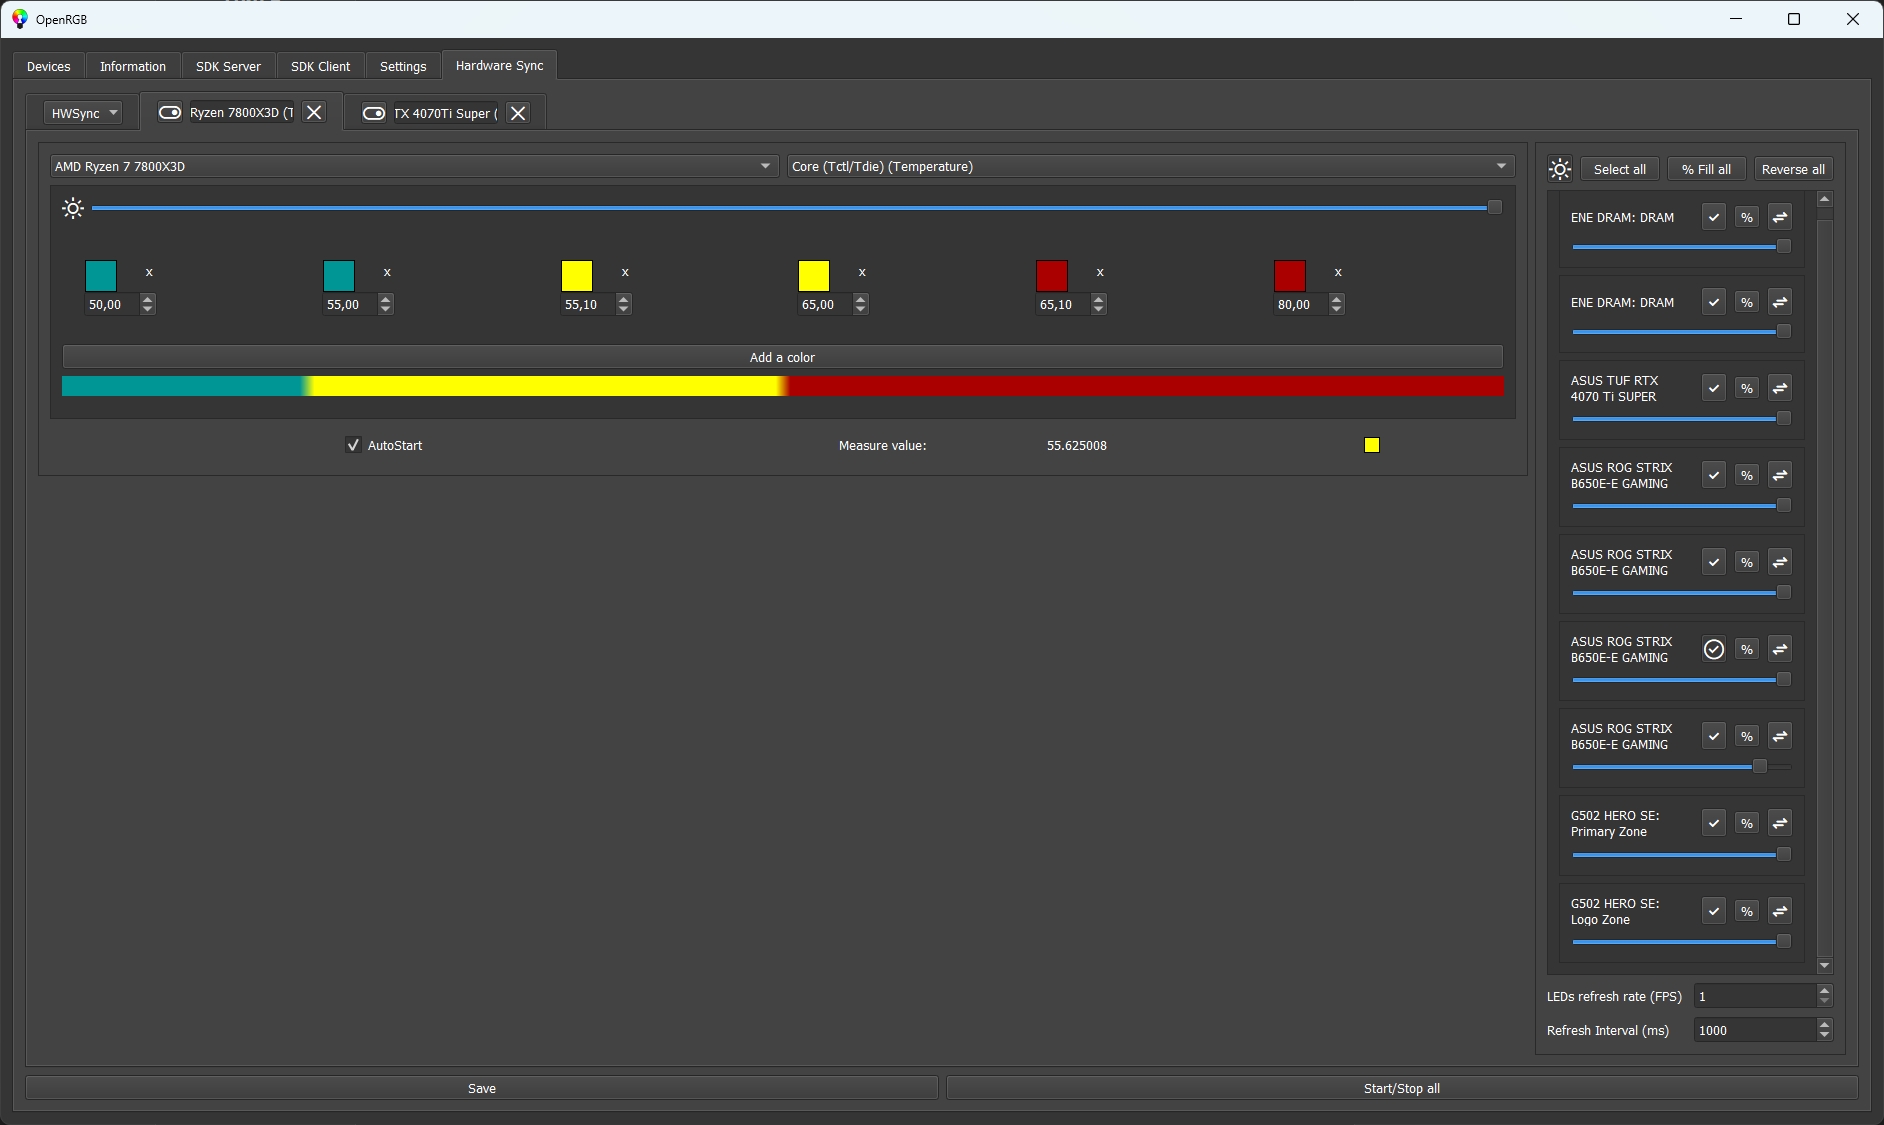Save the hardware sync configuration

(x=481, y=1088)
